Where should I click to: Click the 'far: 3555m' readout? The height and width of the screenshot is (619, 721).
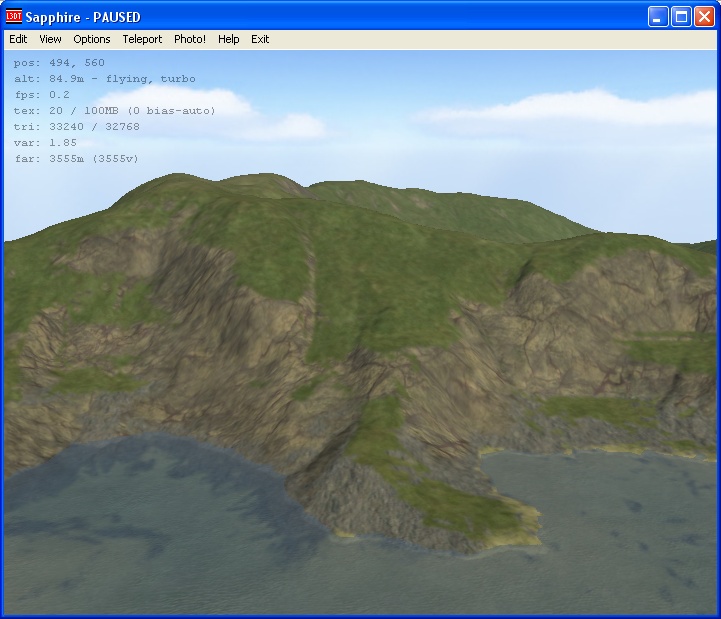[76, 159]
